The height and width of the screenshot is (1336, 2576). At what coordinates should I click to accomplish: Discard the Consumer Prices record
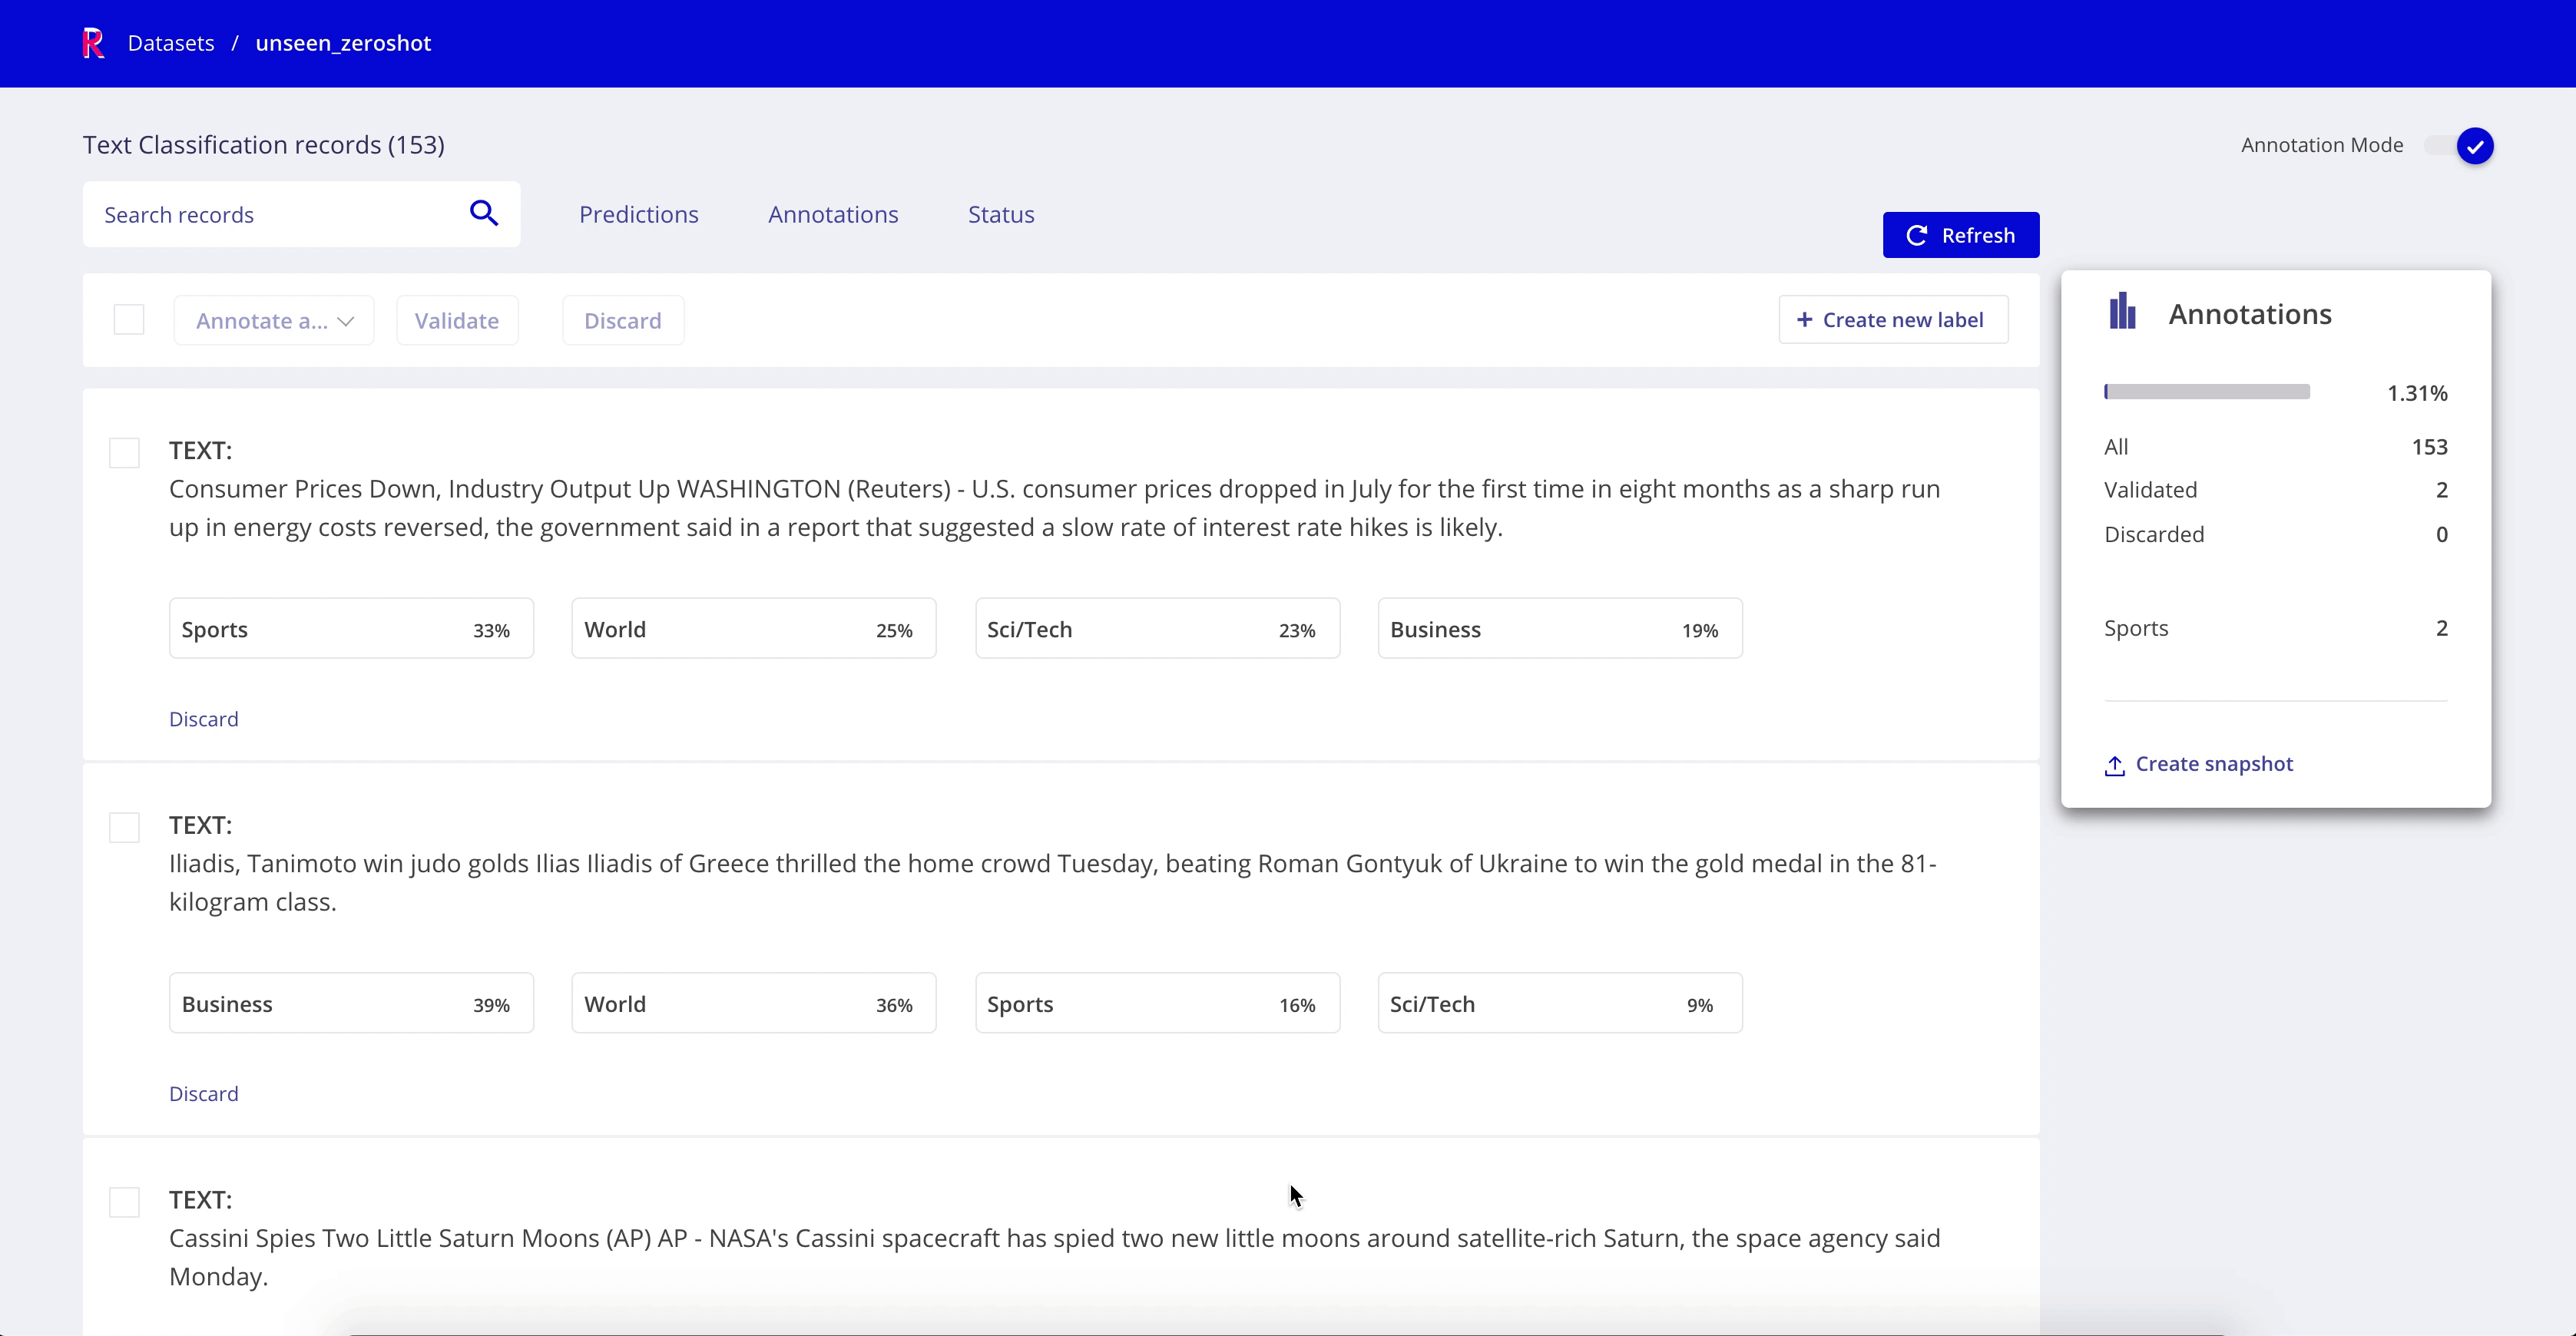point(203,719)
